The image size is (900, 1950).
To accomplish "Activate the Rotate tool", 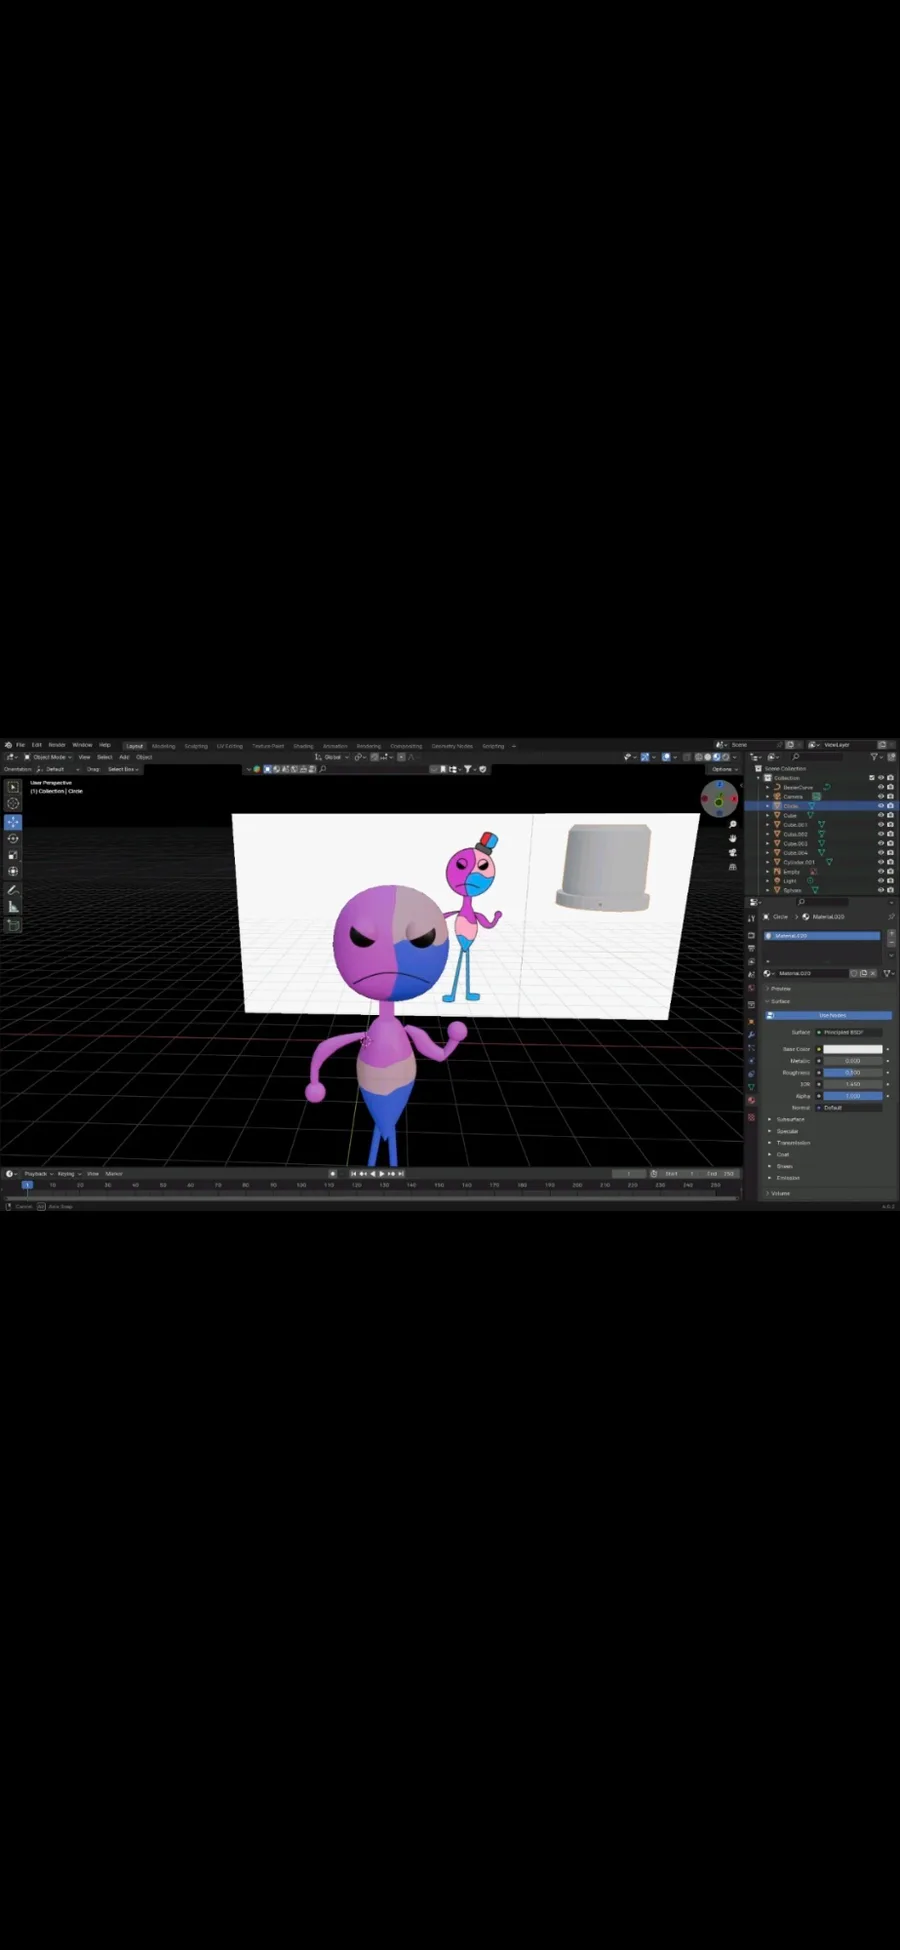I will pyautogui.click(x=13, y=838).
